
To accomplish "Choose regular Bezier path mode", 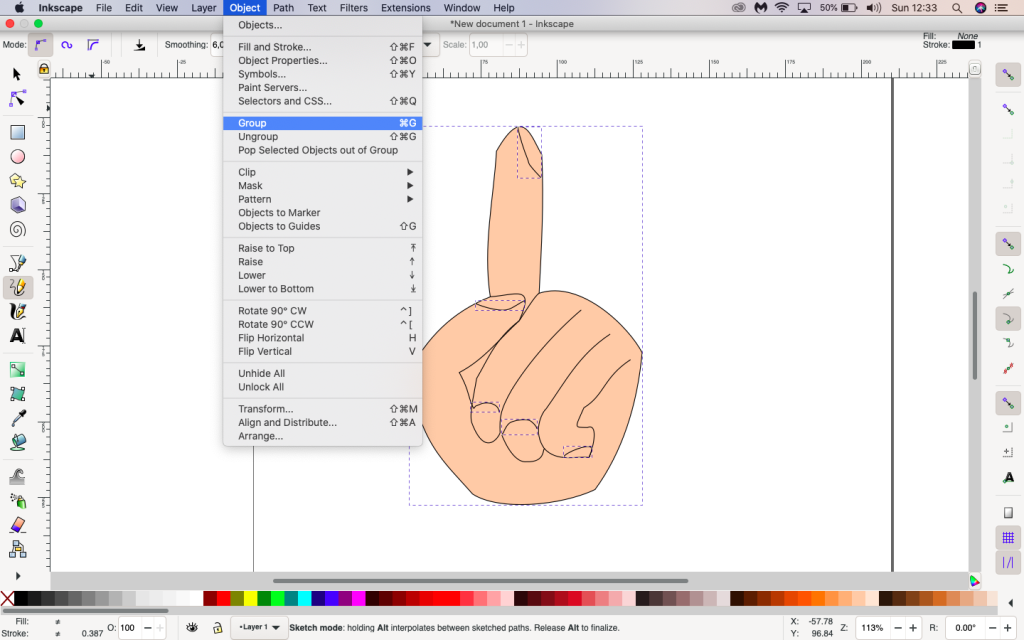I will pos(40,45).
